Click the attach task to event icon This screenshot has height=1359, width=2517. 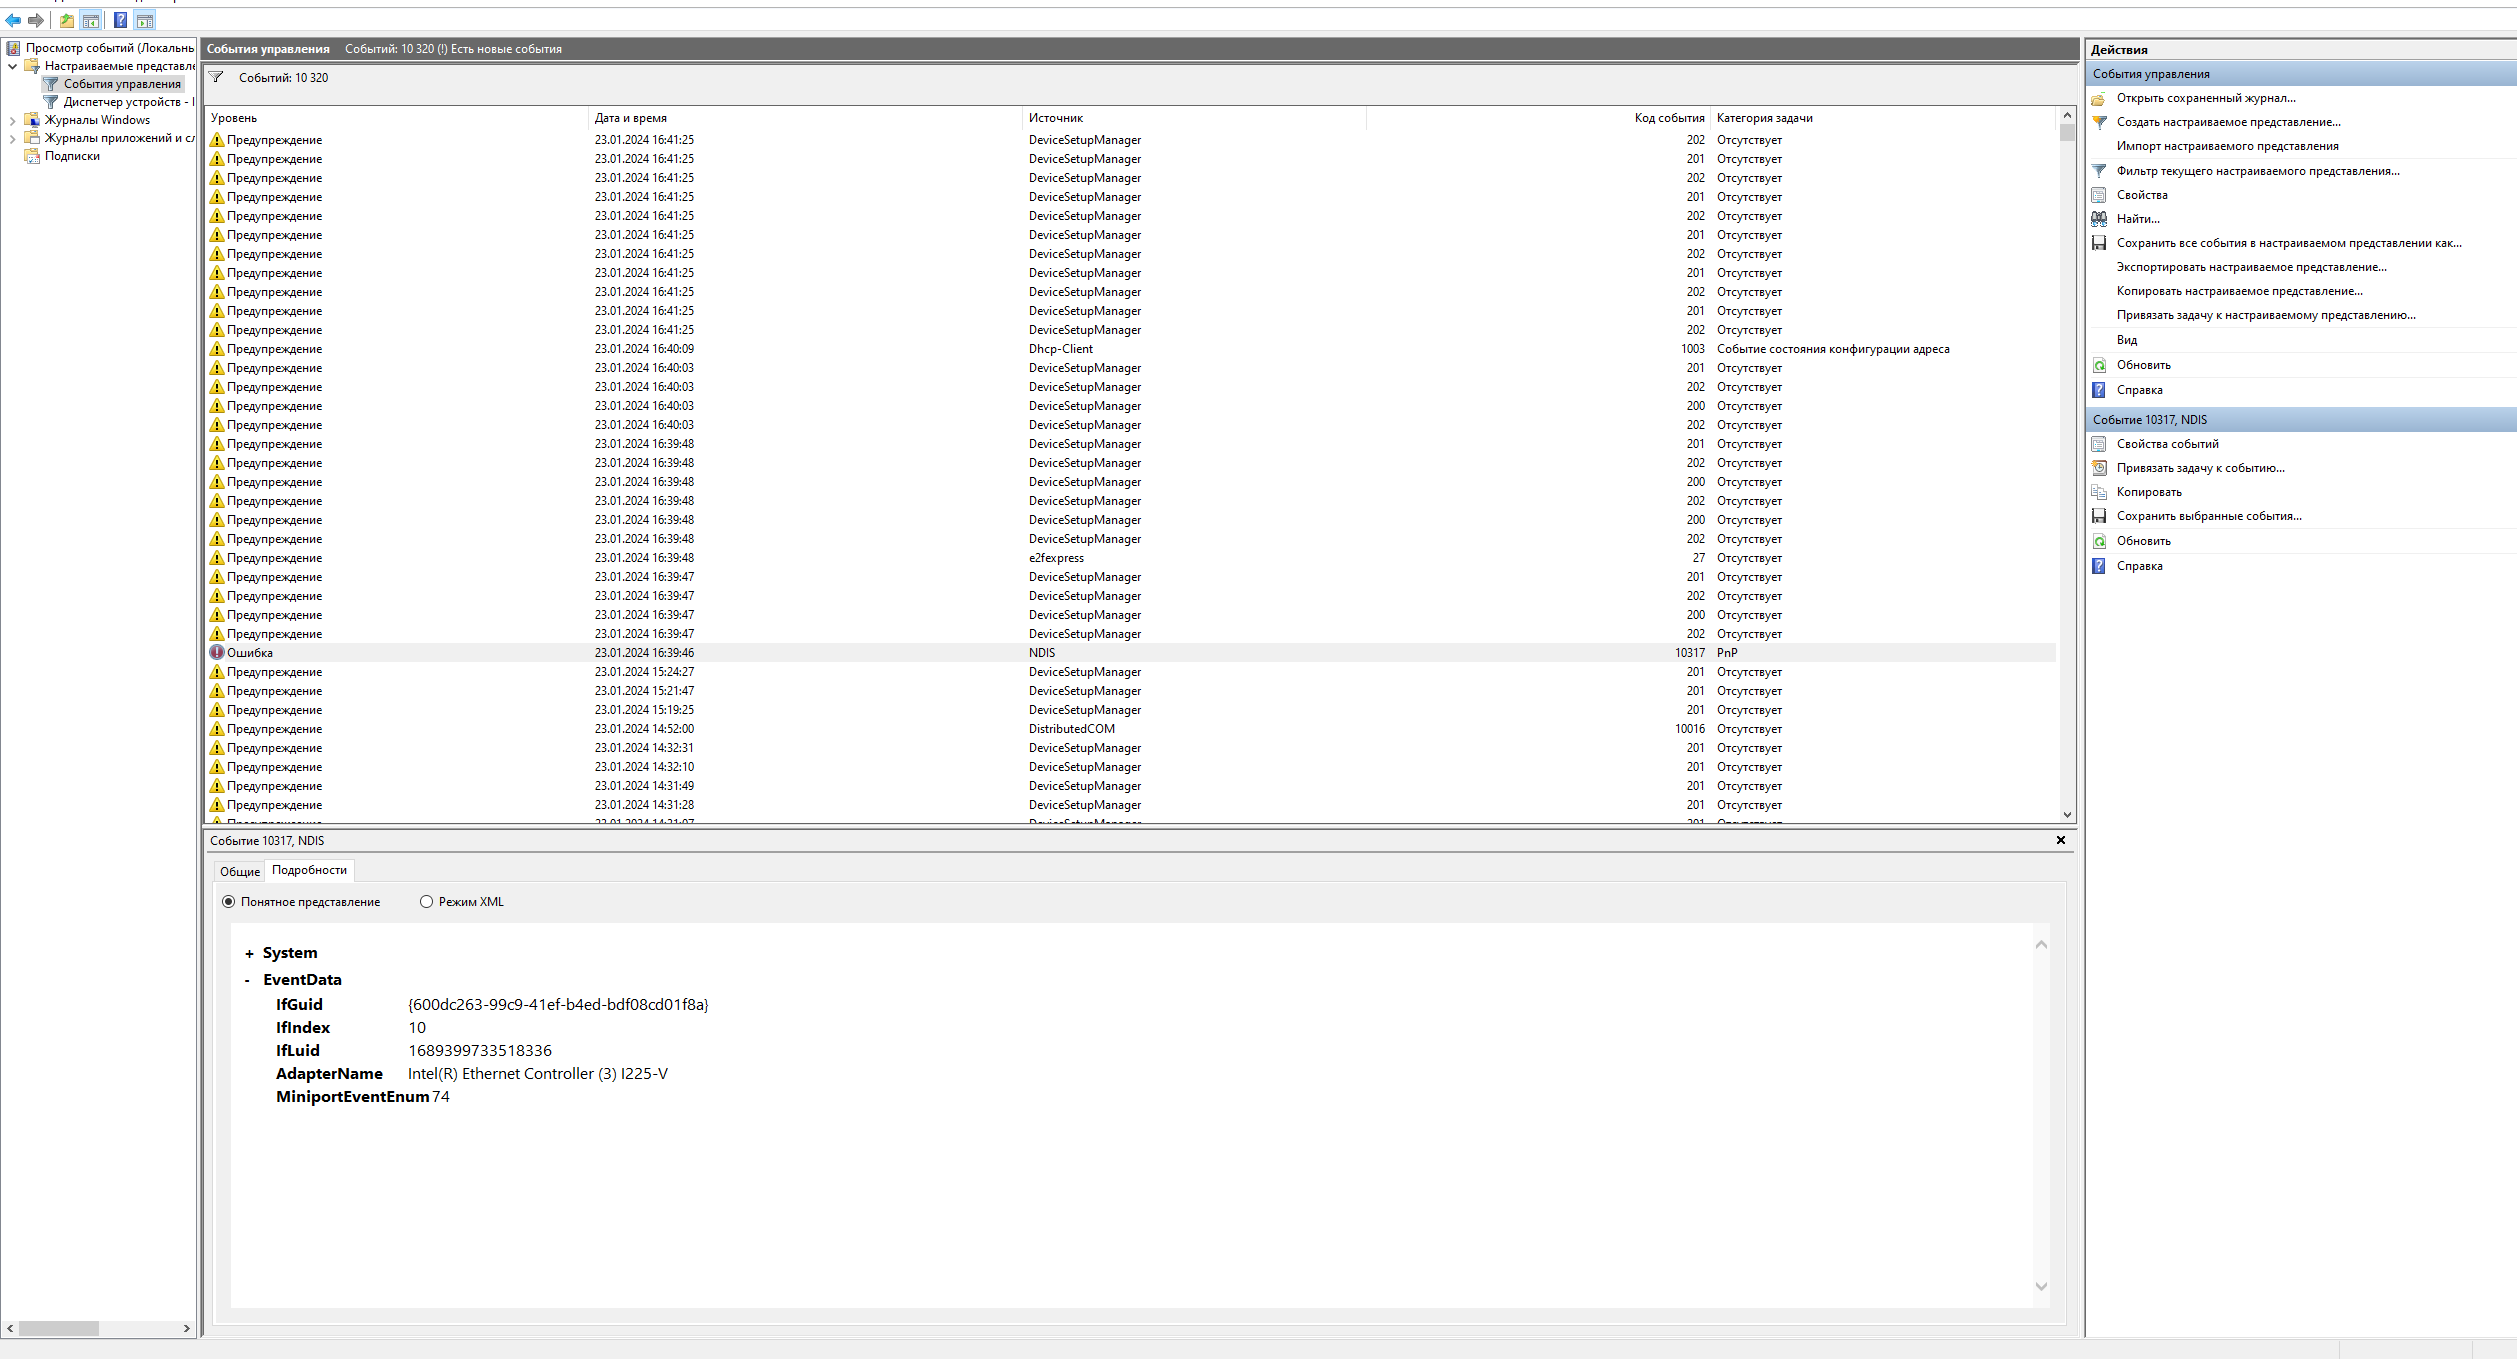2099,468
